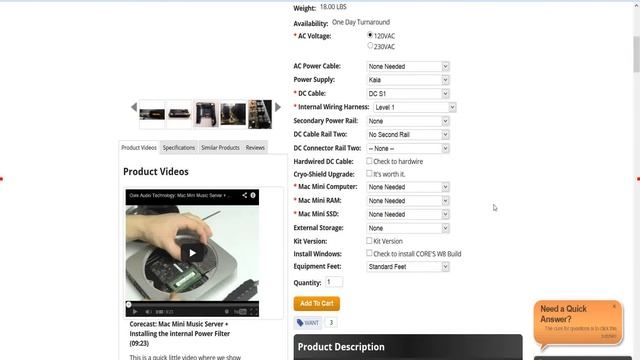Open video settings gear icon
This screenshot has width=640, height=360.
tap(227, 311)
